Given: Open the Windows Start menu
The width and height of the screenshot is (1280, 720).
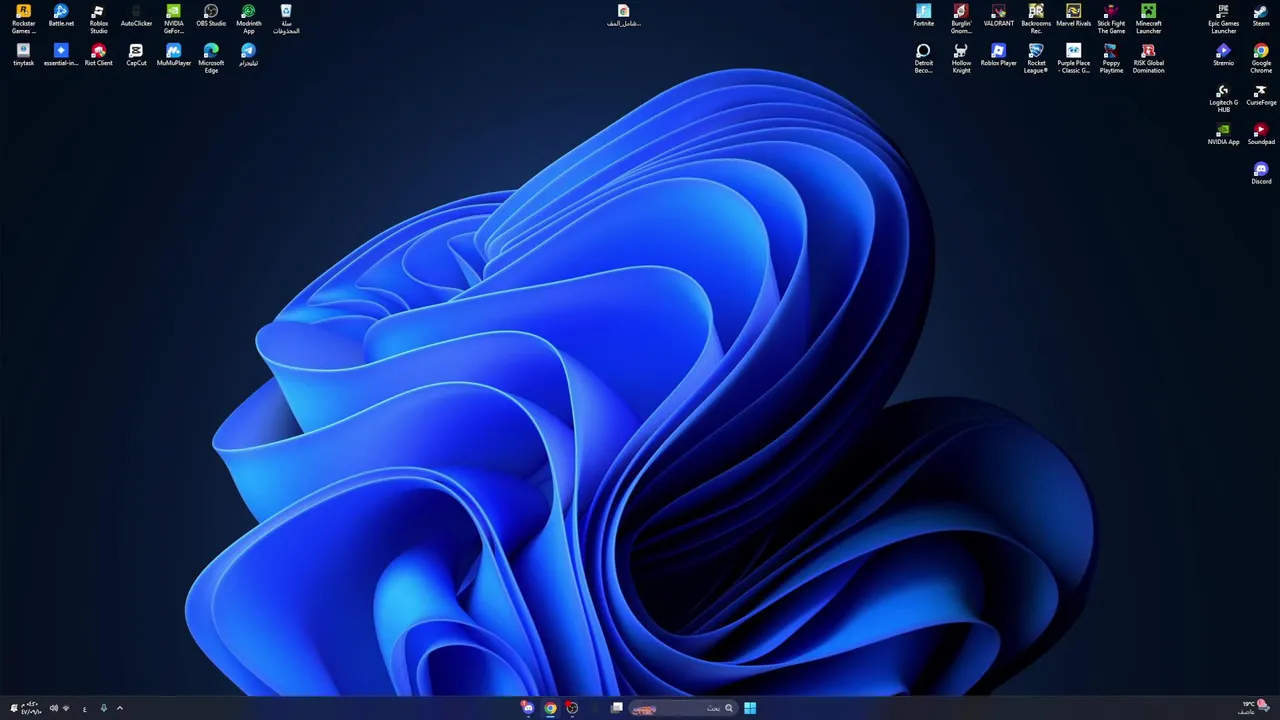Looking at the screenshot, I should 750,708.
